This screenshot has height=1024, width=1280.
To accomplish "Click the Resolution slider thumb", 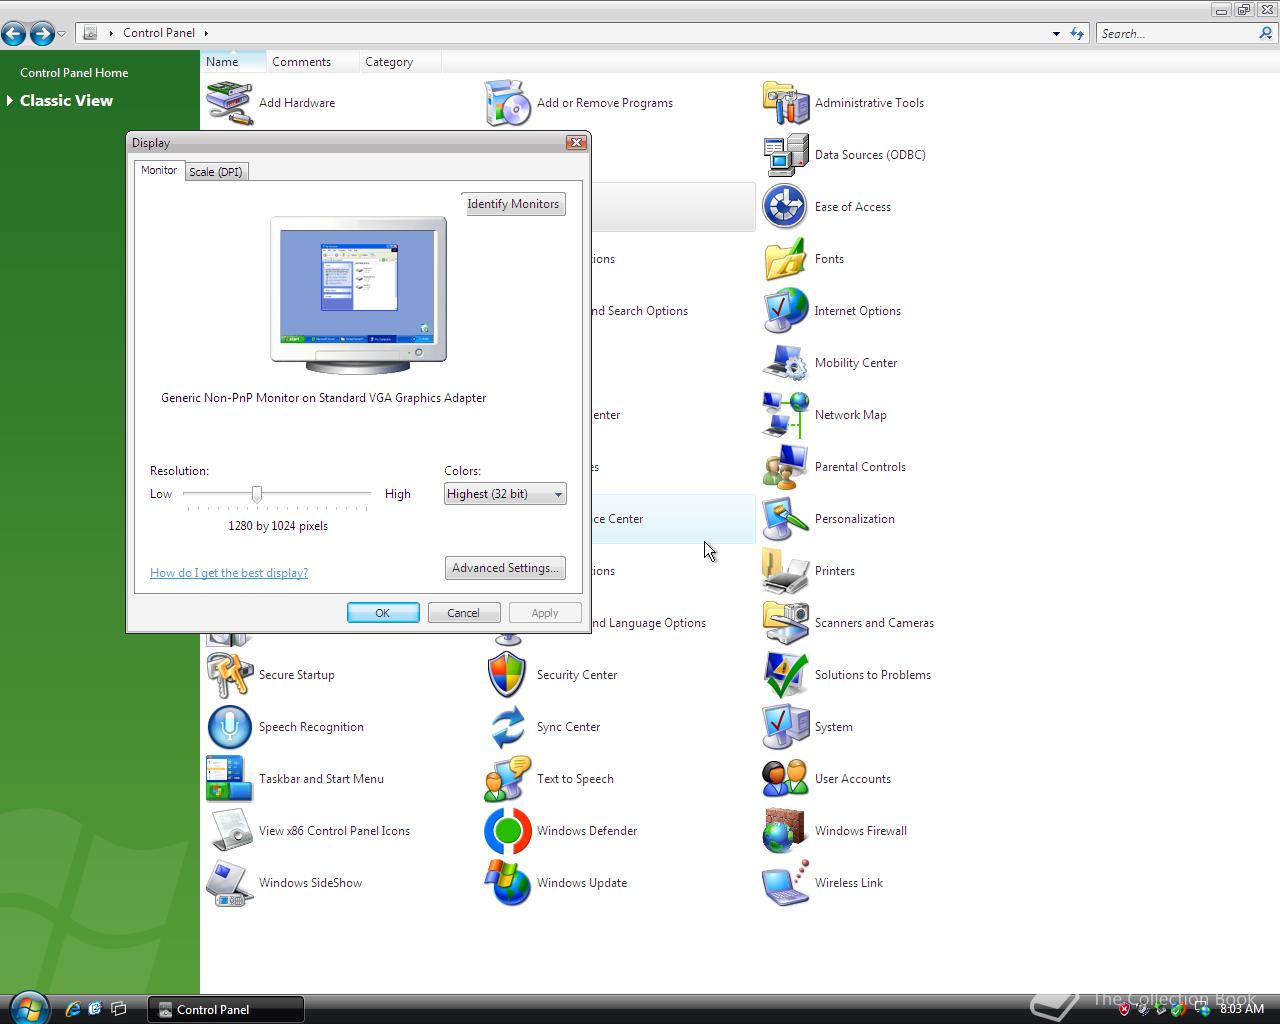I will pyautogui.click(x=257, y=494).
